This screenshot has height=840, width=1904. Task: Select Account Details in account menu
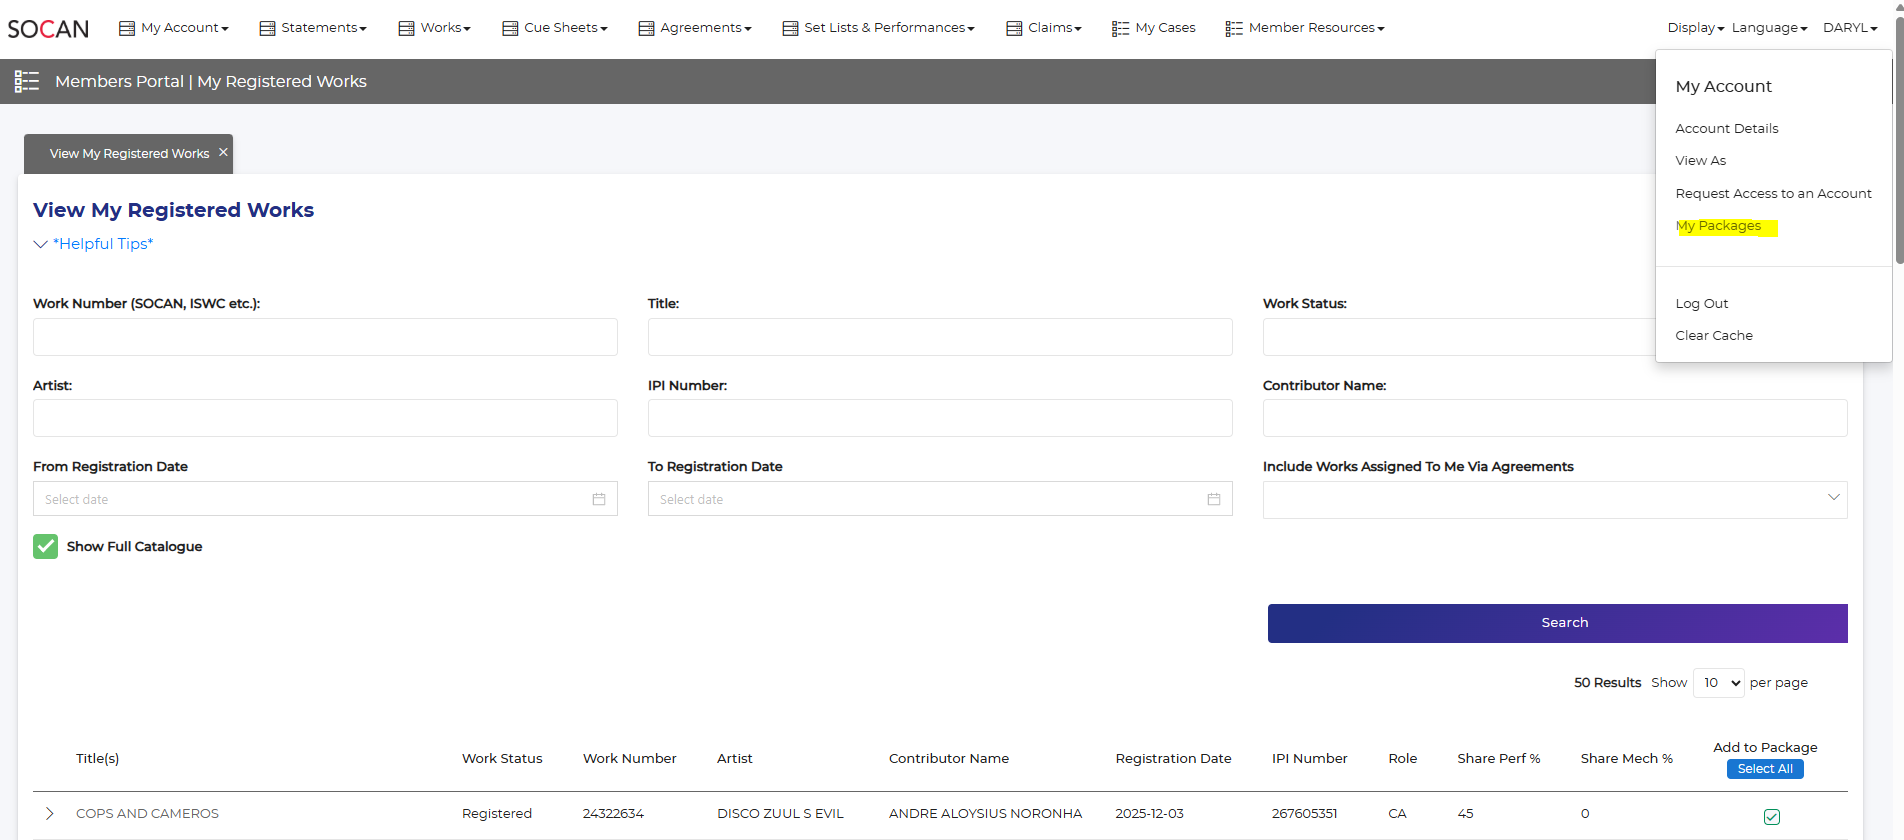point(1726,128)
